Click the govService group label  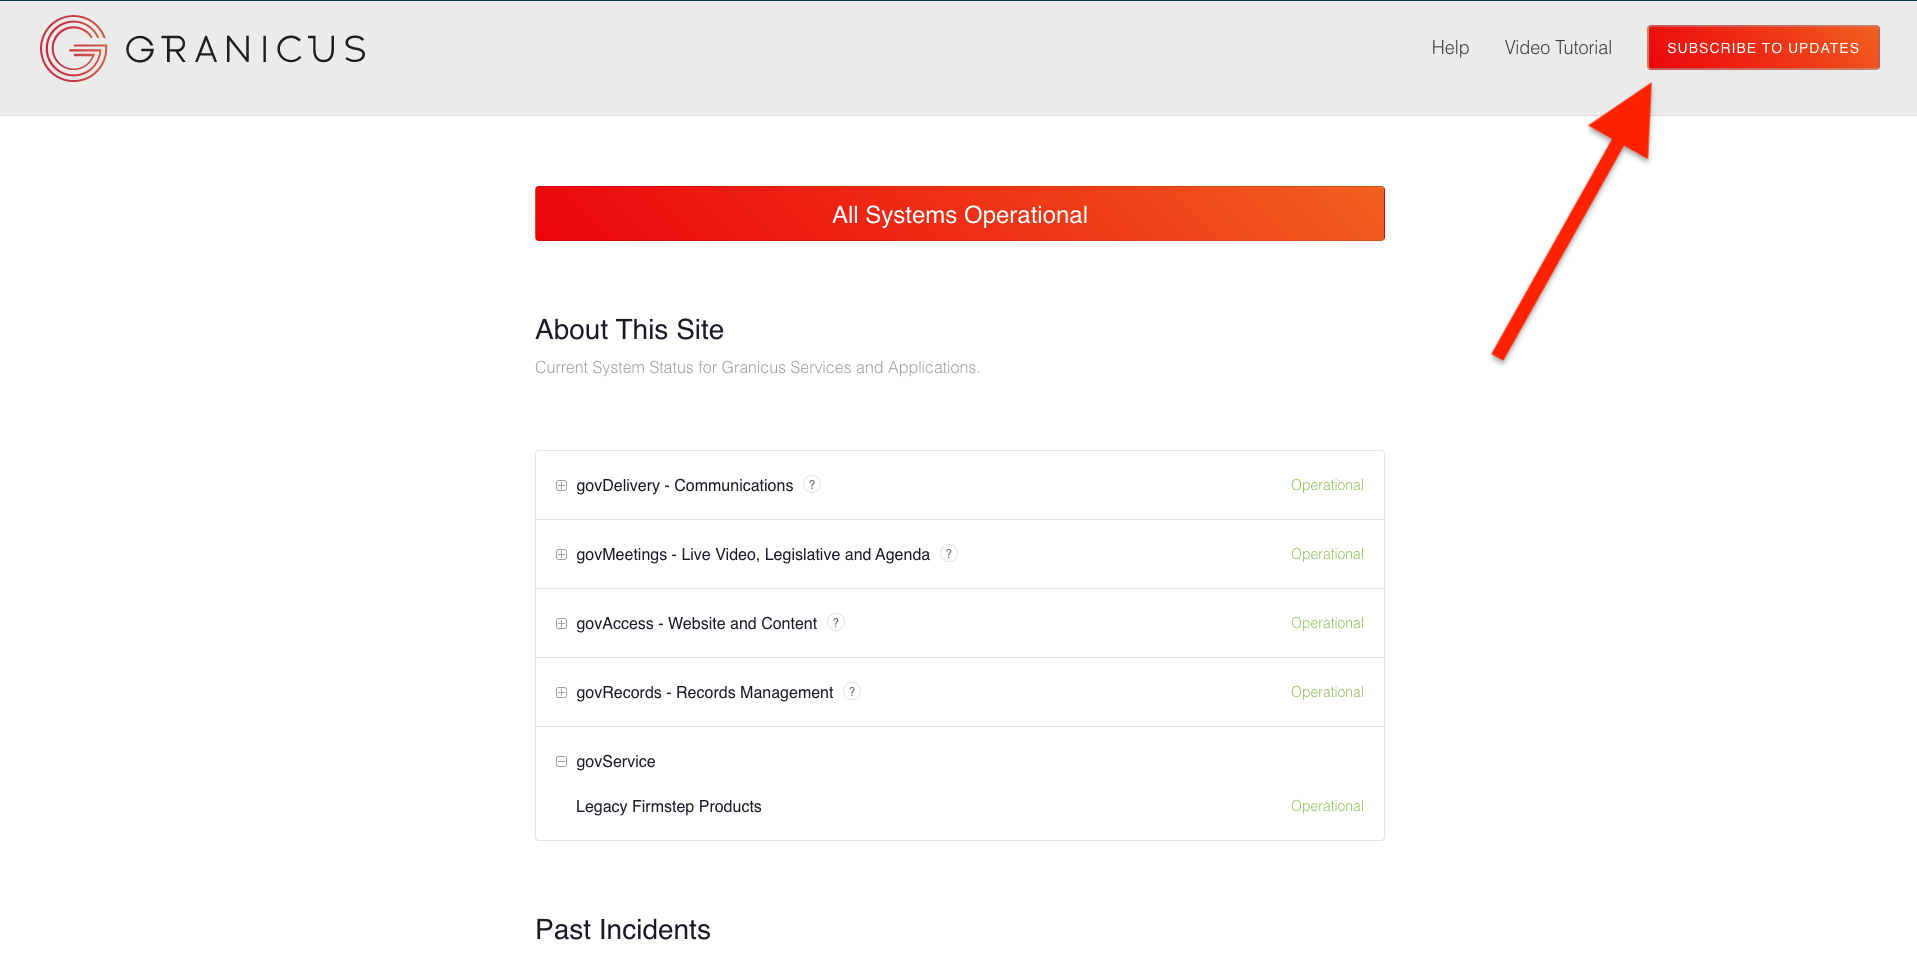pos(616,762)
